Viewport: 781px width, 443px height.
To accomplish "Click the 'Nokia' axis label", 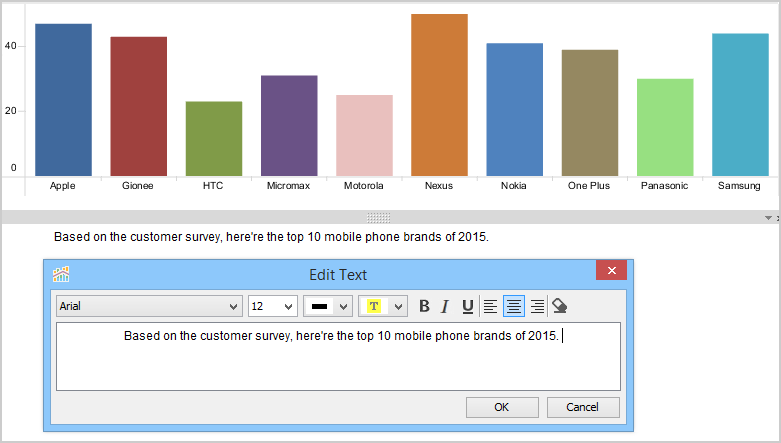I will pos(514,186).
